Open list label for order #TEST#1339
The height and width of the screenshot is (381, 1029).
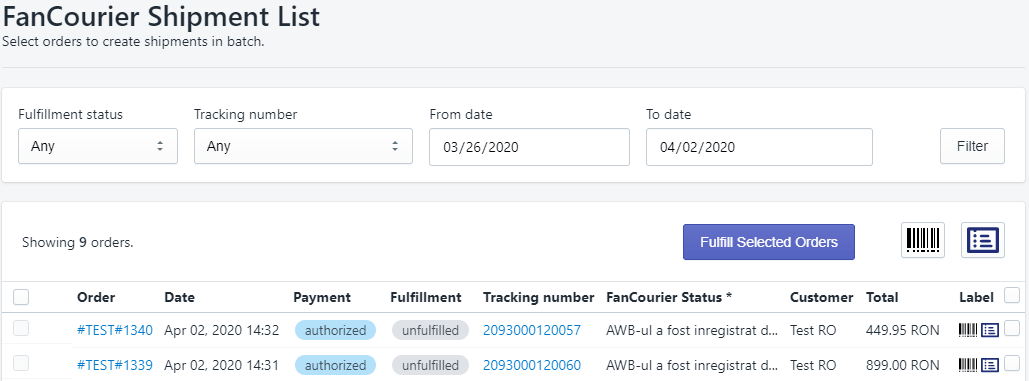click(x=990, y=365)
